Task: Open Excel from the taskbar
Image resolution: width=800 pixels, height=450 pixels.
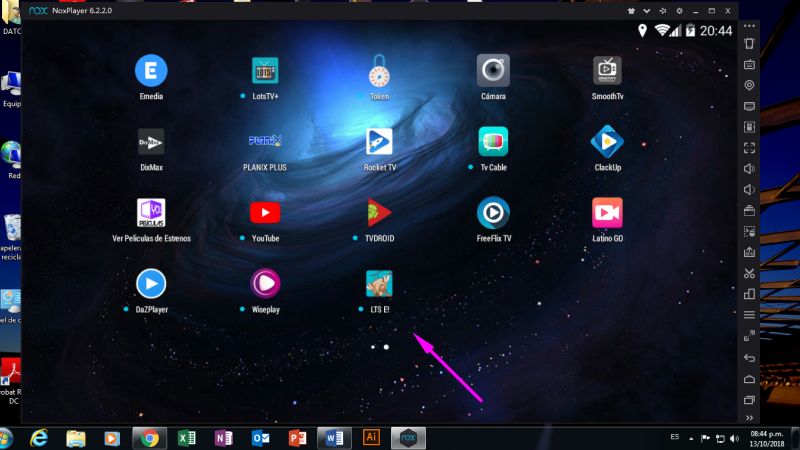Action: (x=186, y=438)
